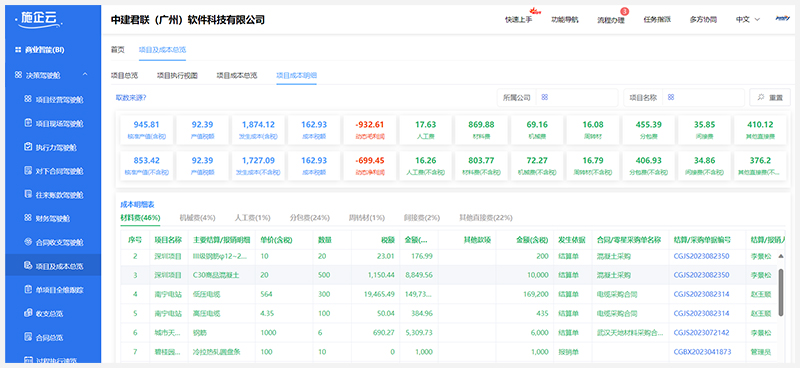The height and width of the screenshot is (368, 800).
Task: Open 合同总览 icon in the sidebar
Action: pos(28,337)
